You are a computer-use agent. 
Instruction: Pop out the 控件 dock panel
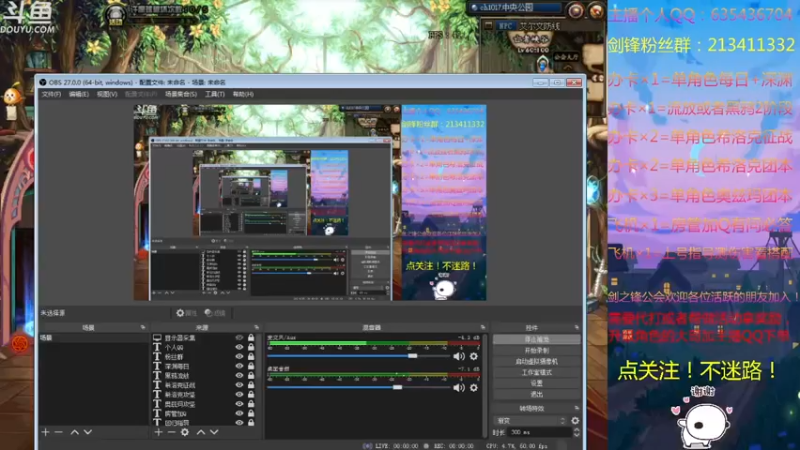pos(577,327)
